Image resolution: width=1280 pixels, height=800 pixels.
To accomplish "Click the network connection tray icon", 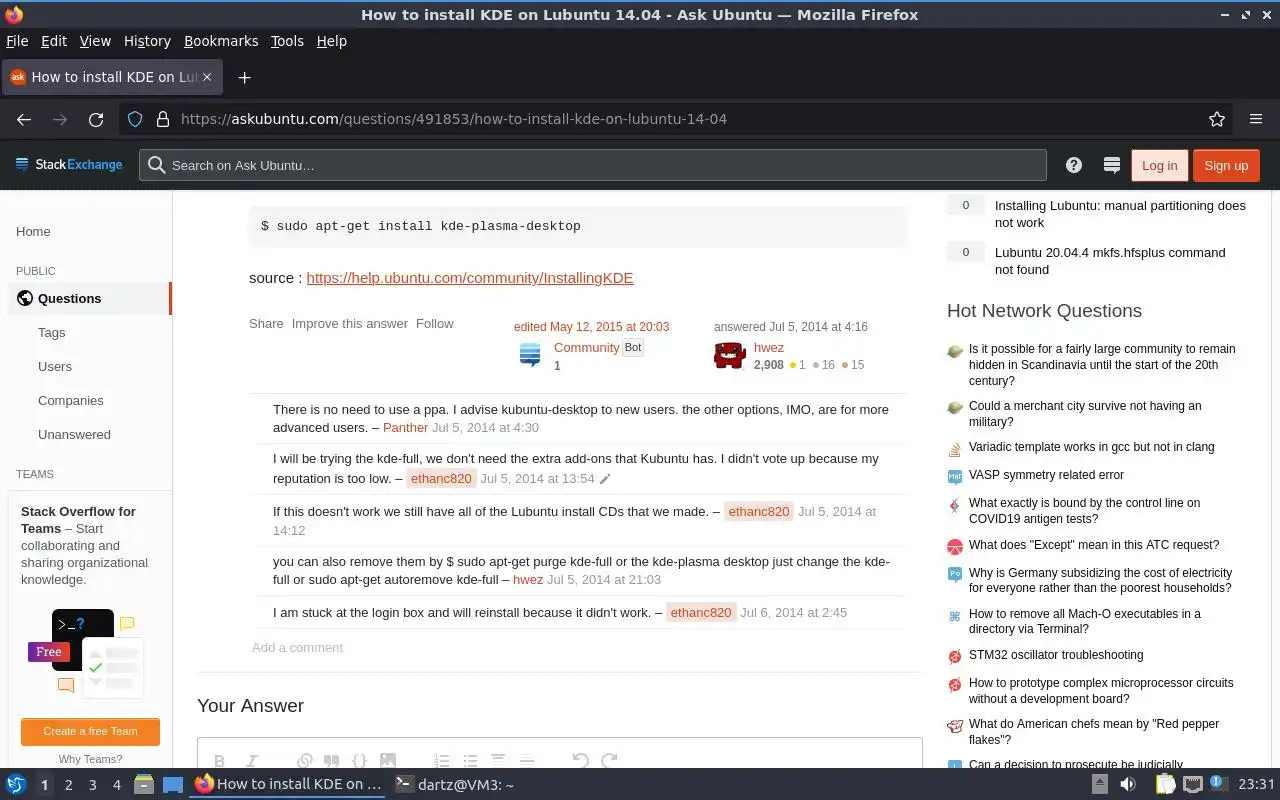I will pos(1193,785).
